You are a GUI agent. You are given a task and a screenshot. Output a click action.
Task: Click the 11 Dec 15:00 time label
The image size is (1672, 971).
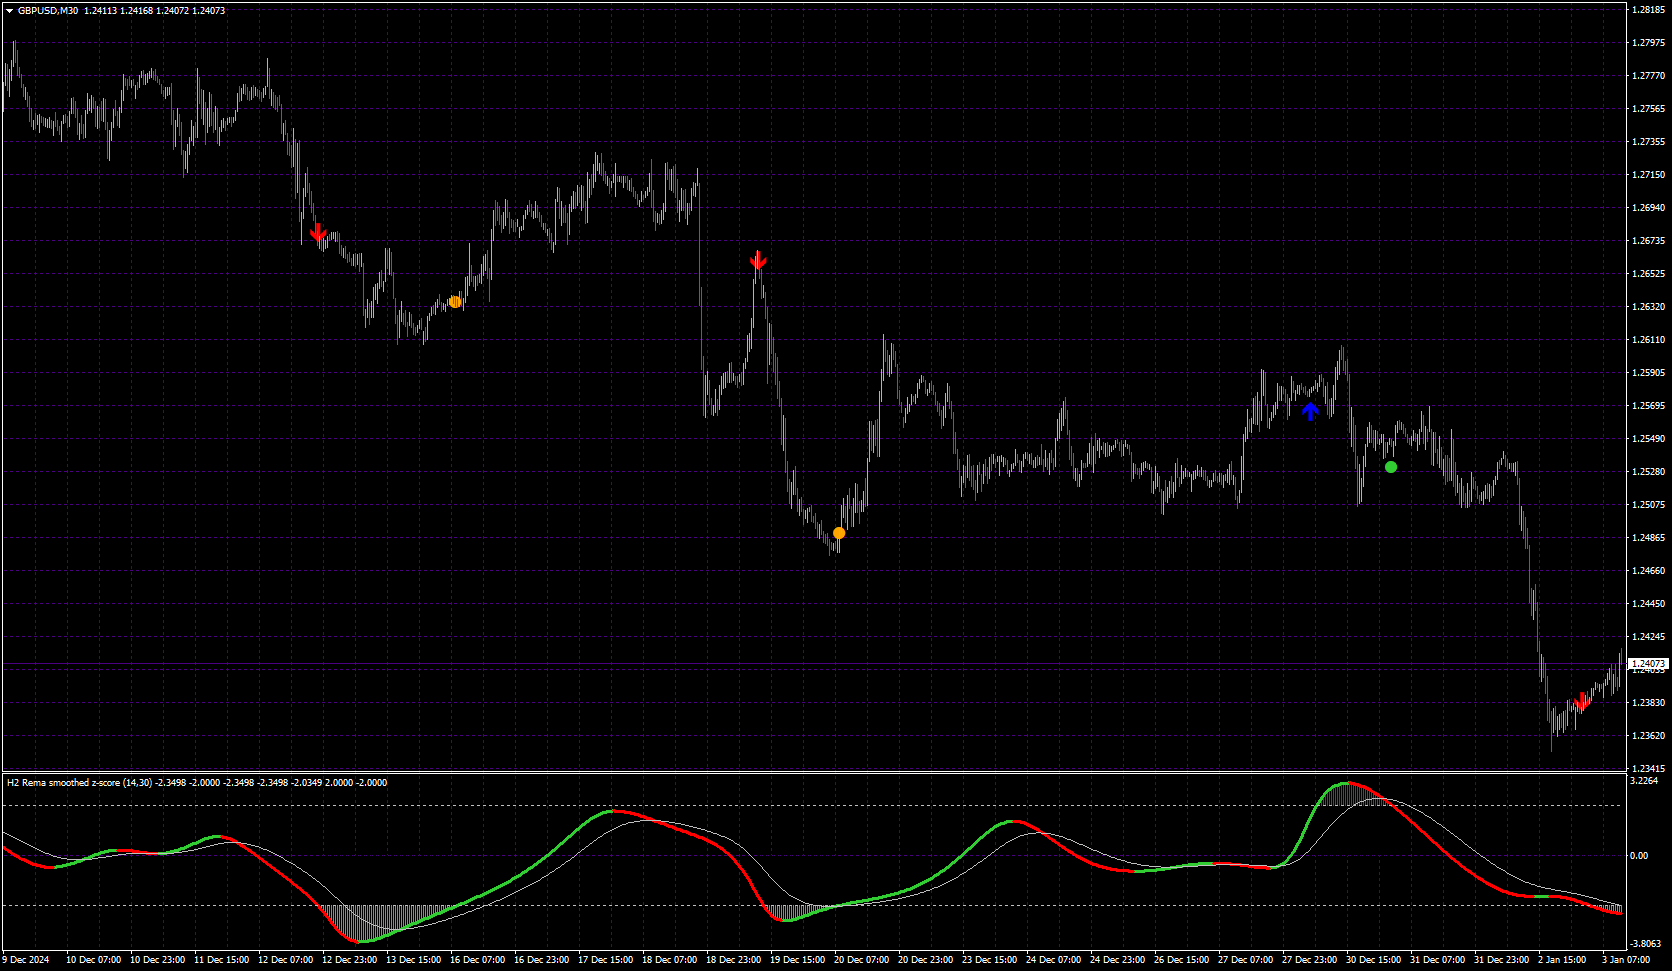221,960
